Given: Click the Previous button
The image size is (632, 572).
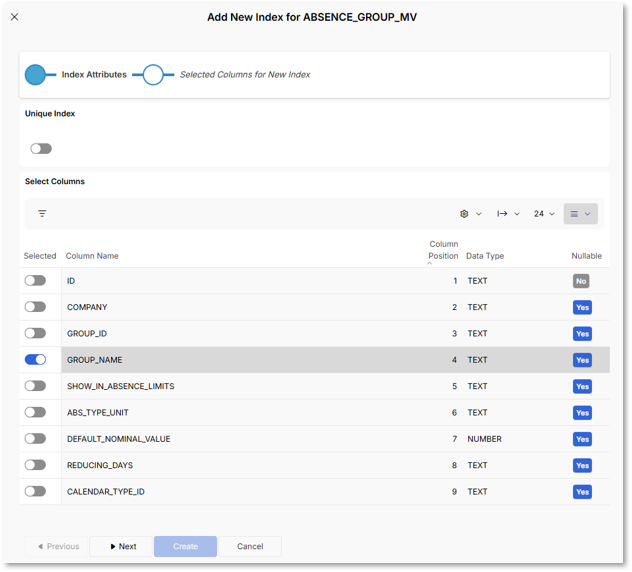Looking at the screenshot, I should 56,547.
